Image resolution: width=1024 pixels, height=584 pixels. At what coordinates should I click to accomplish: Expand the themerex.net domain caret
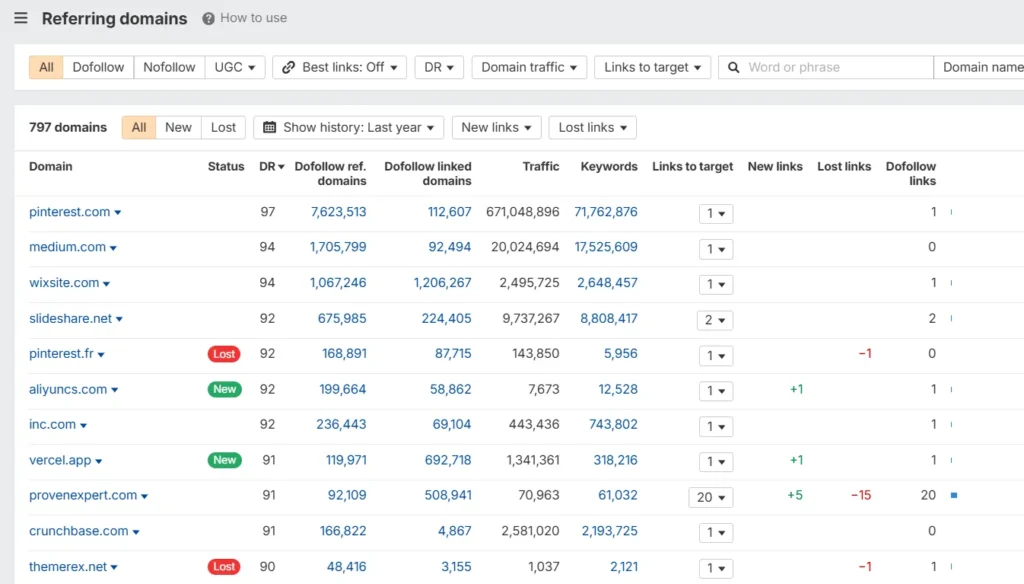click(114, 568)
